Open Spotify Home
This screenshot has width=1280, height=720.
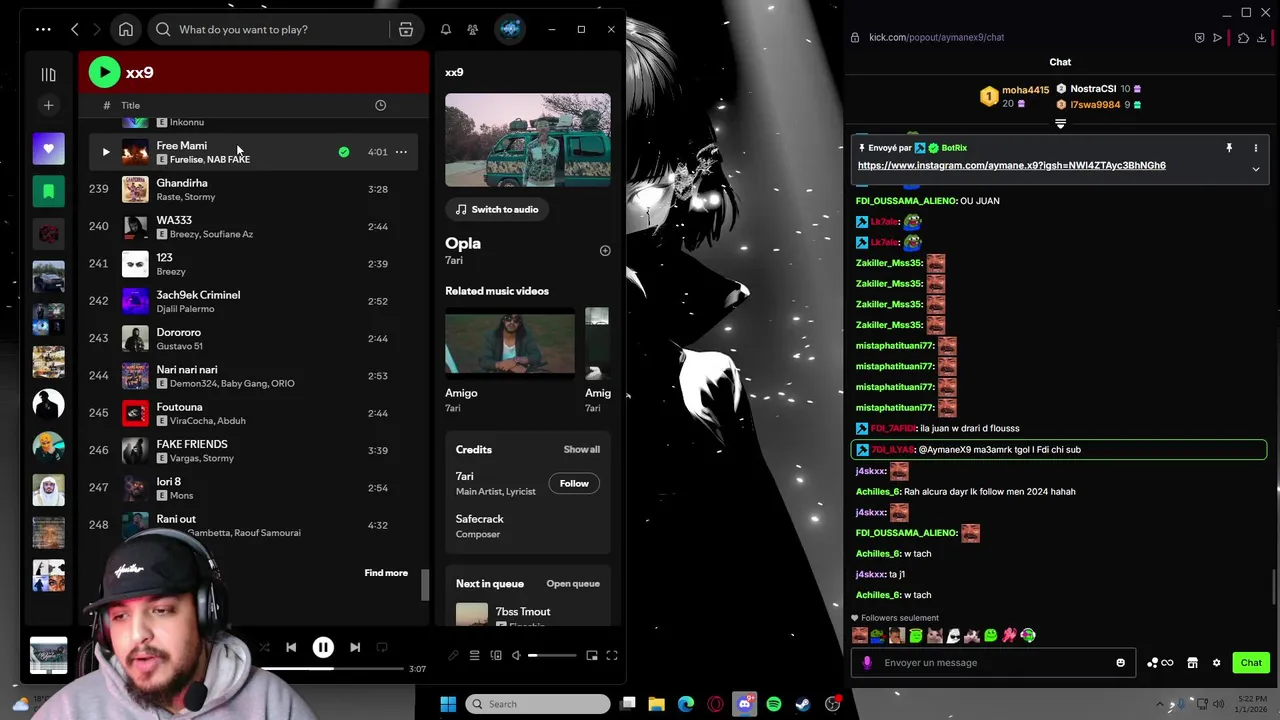(126, 29)
